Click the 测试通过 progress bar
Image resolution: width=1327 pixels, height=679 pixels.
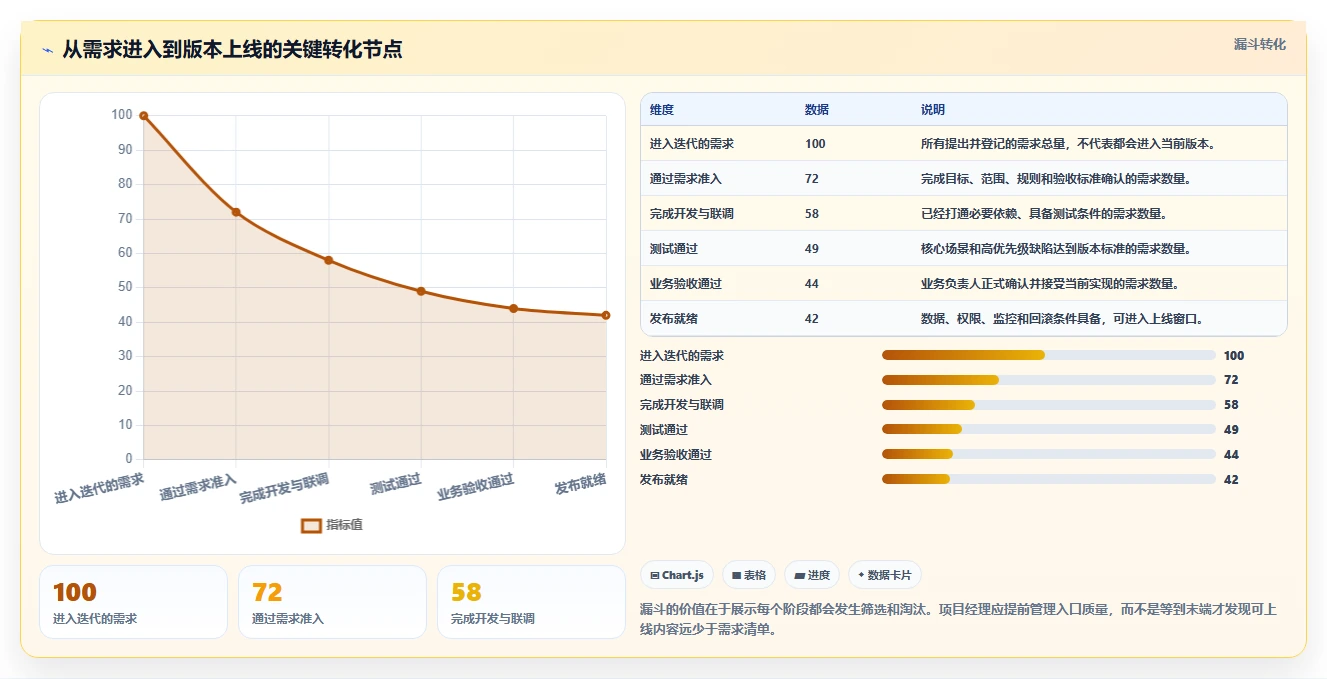[1049, 430]
